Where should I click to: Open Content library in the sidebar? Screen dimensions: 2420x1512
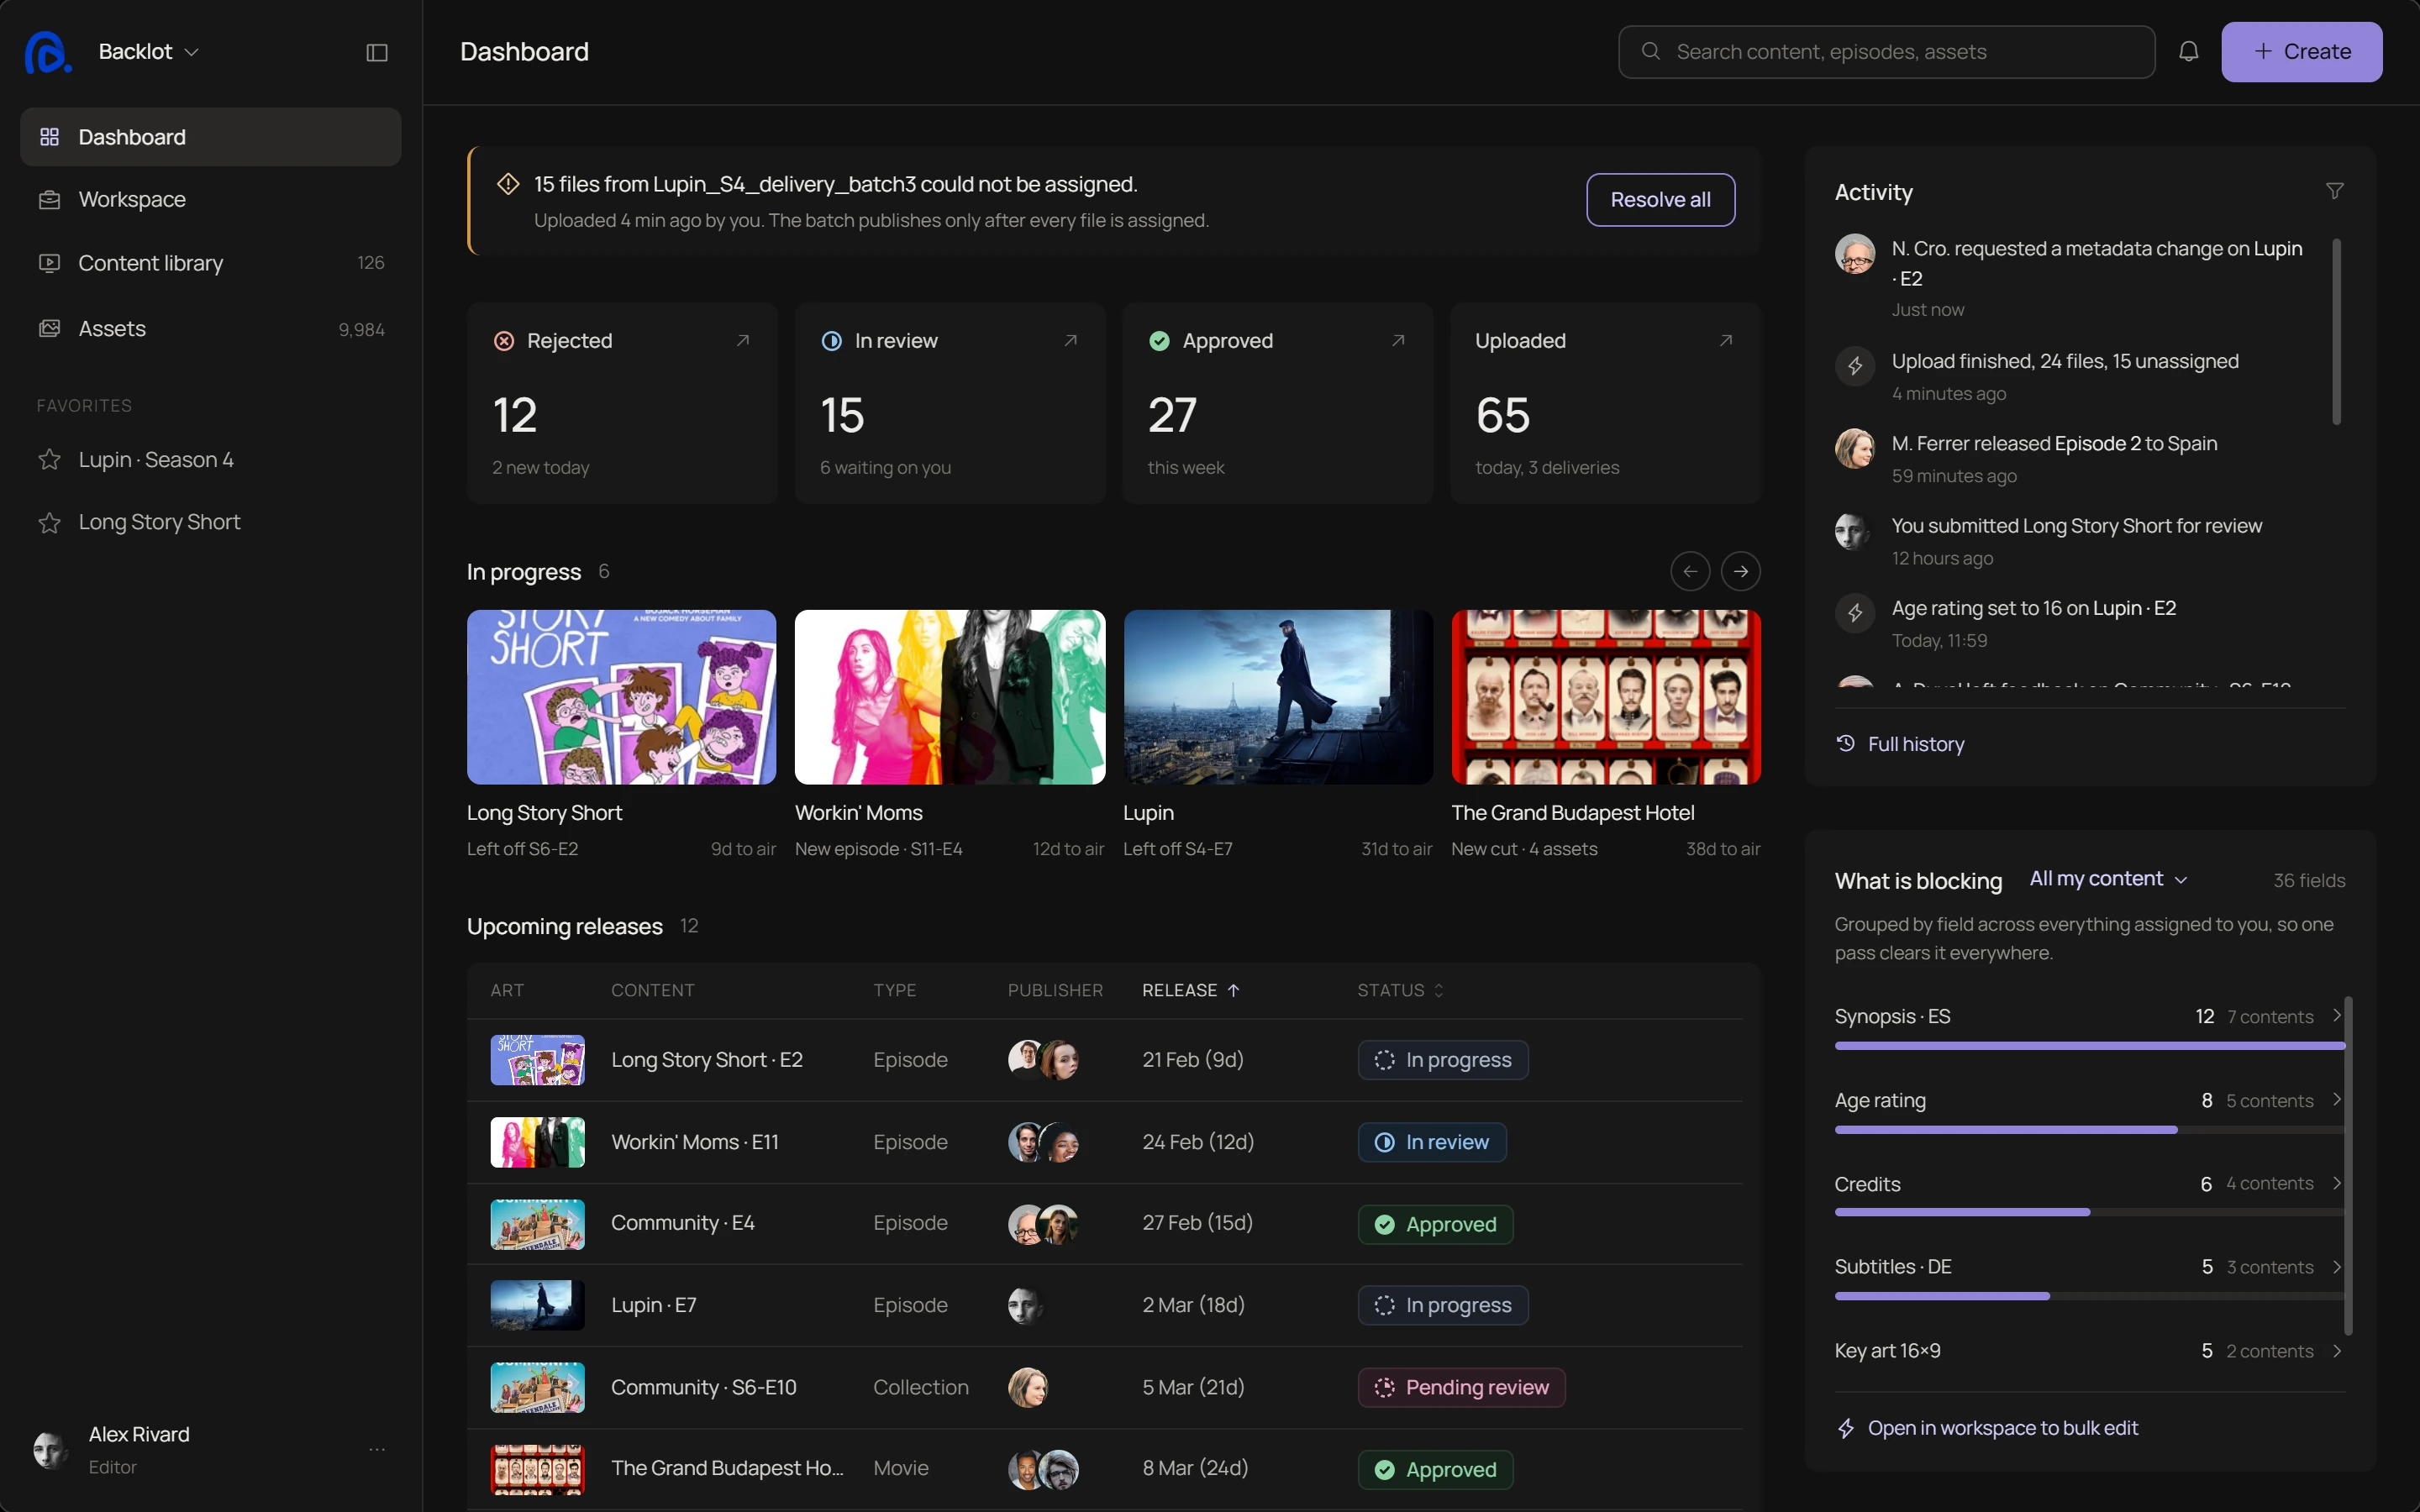tap(210, 263)
